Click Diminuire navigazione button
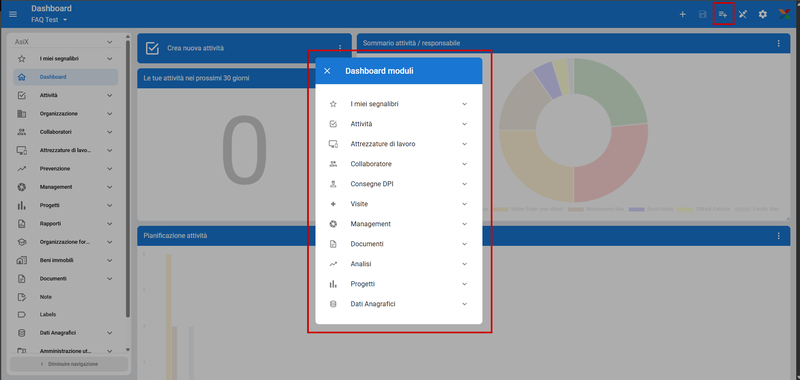This screenshot has height=380, width=800. (x=69, y=364)
